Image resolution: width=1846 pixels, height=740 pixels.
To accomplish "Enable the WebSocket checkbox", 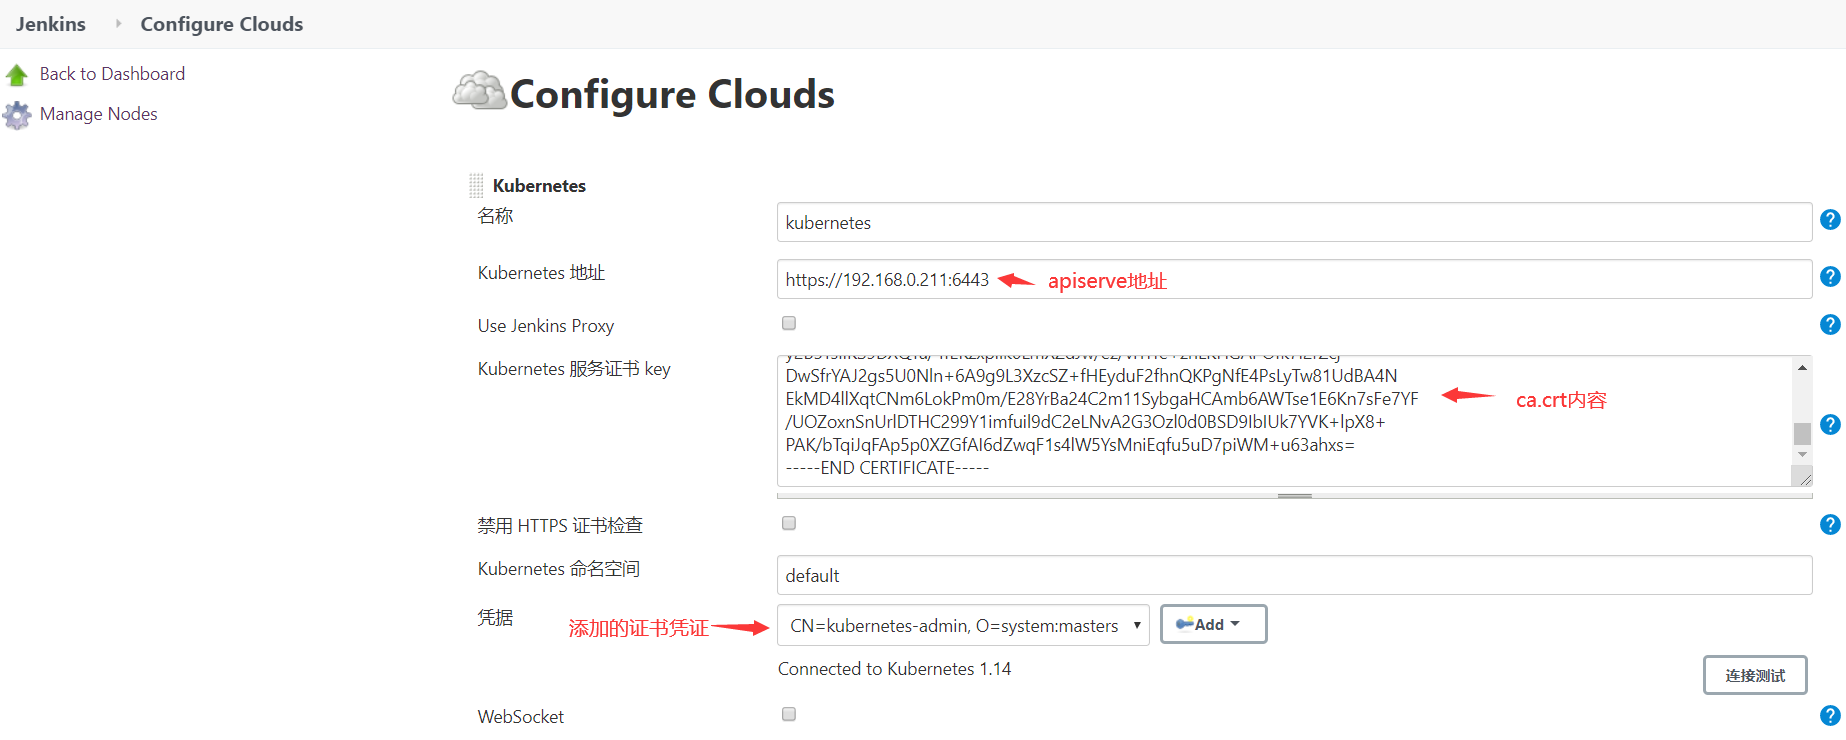I will [x=789, y=714].
